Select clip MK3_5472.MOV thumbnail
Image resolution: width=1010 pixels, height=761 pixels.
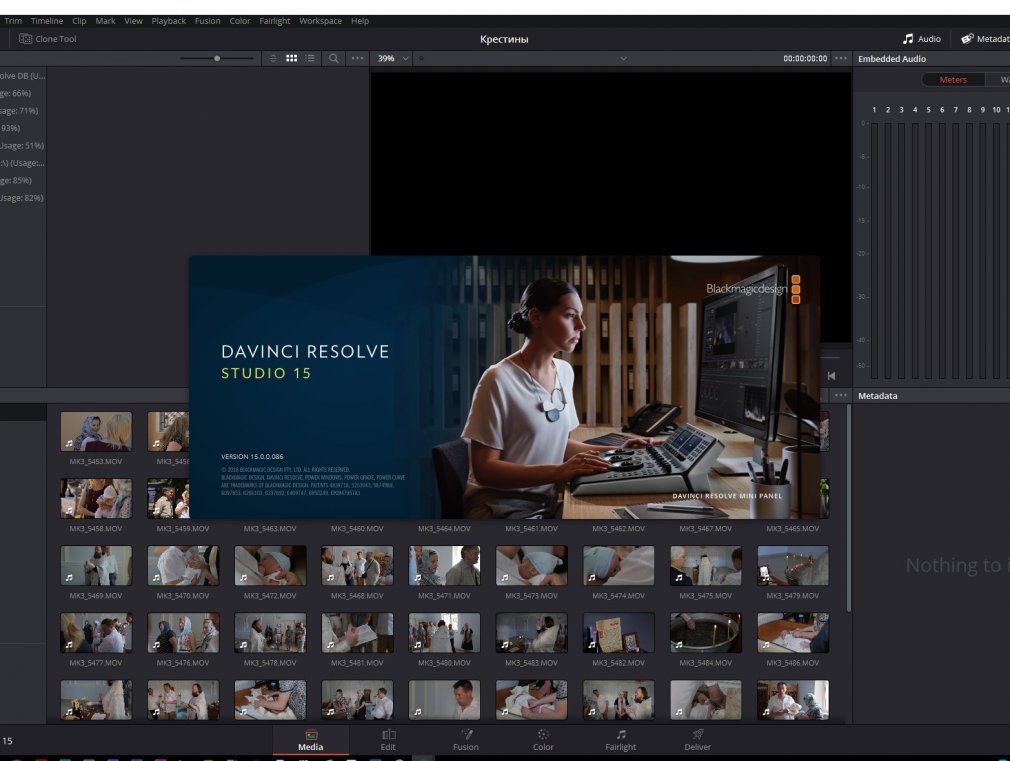coord(271,565)
